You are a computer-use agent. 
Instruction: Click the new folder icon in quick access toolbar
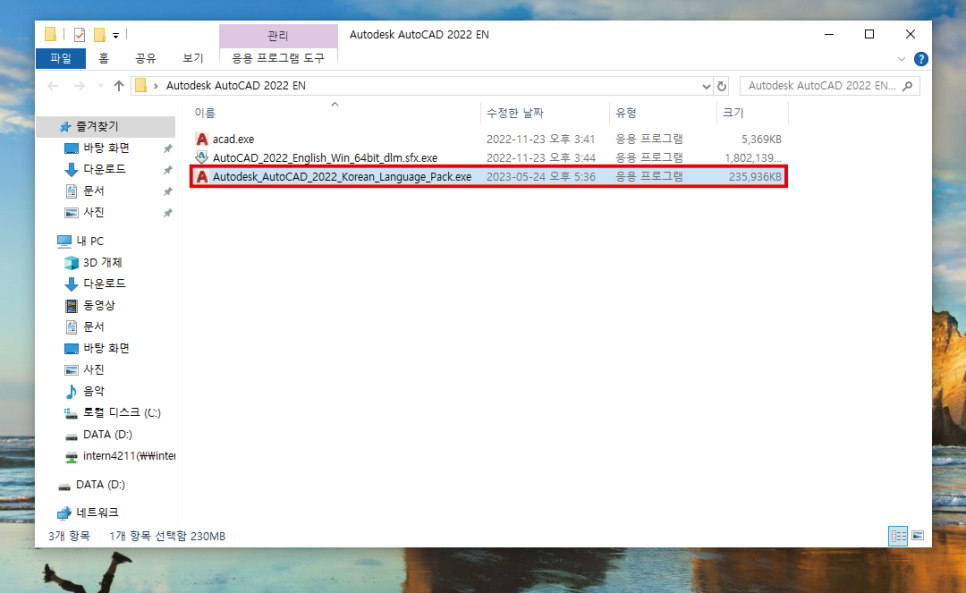click(99, 35)
